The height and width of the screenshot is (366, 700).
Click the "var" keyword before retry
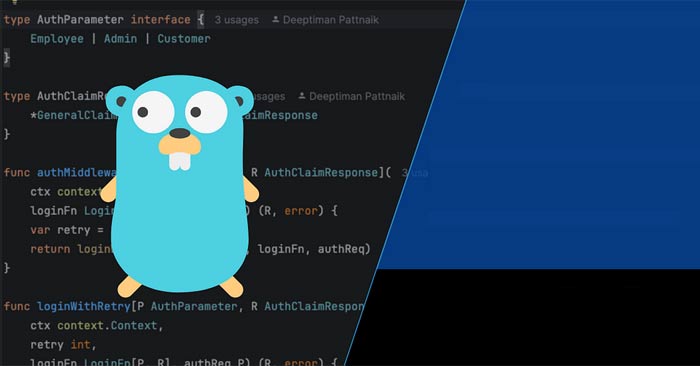[40, 230]
